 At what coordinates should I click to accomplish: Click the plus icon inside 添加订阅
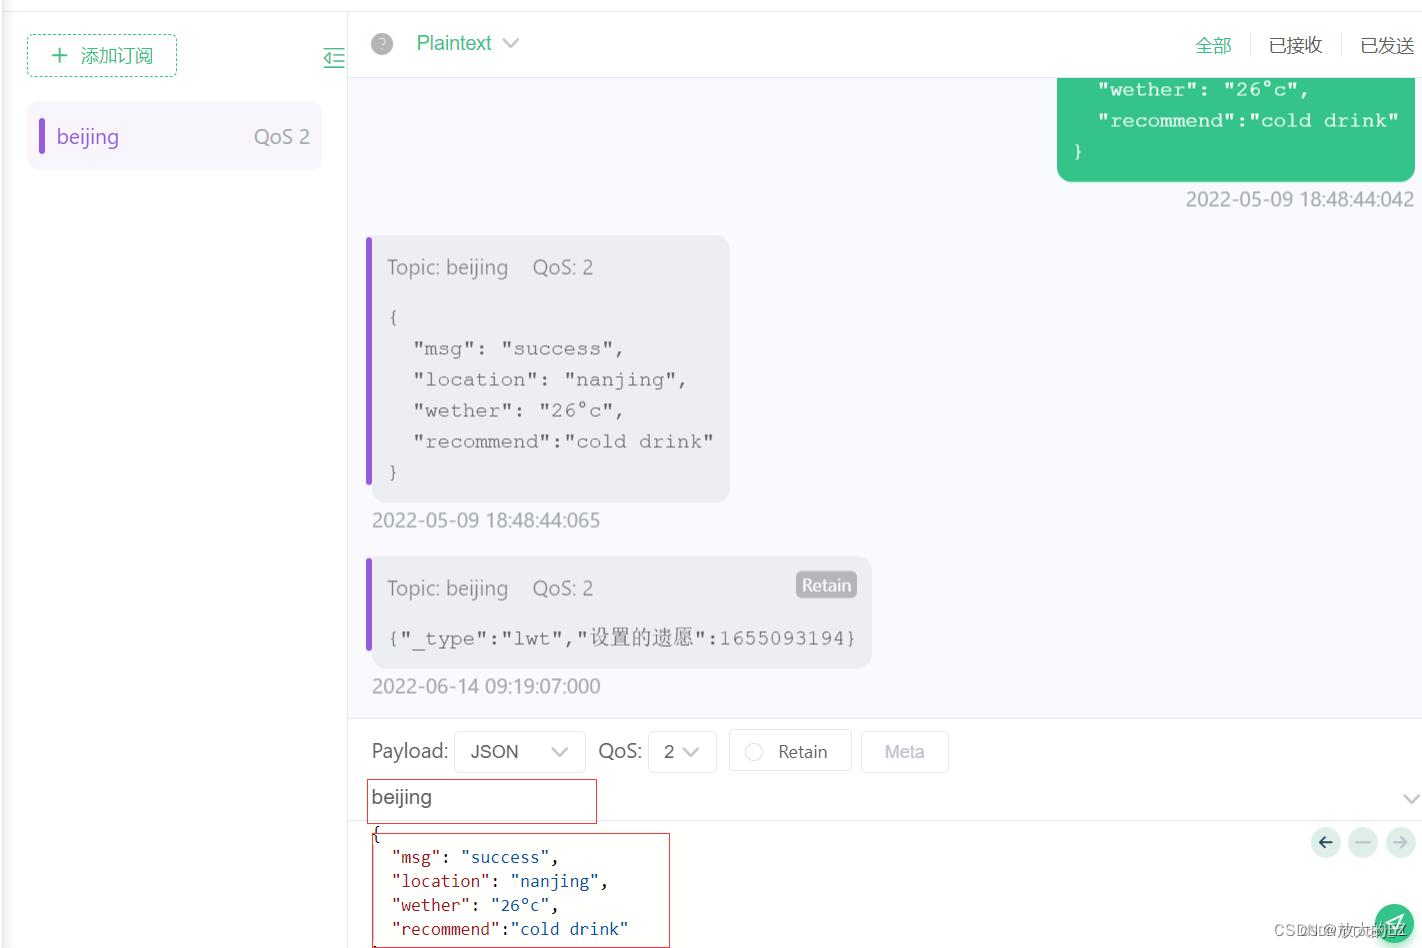[x=60, y=55]
